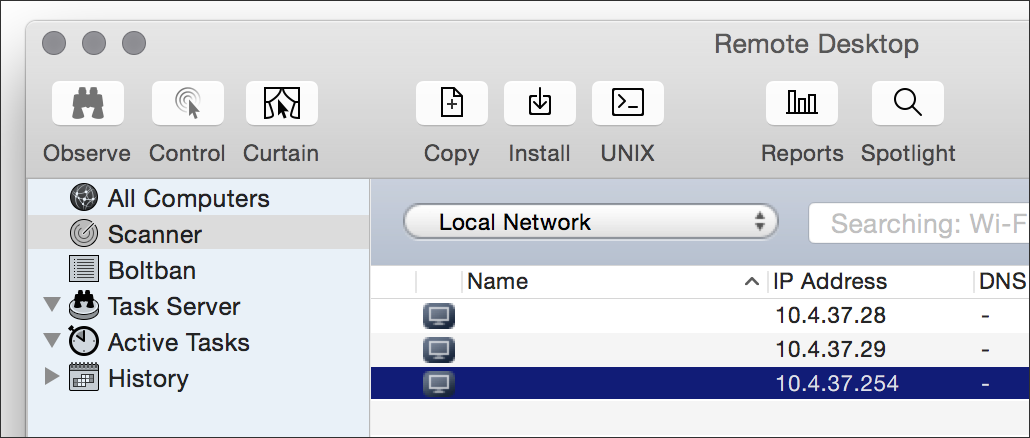Screen dimensions: 1030x438
Task: Select History in the sidebar
Action: (198, 378)
